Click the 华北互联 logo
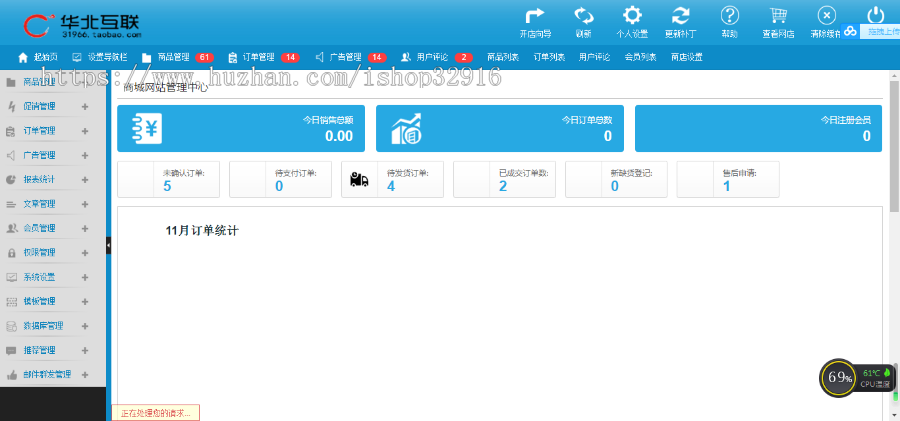The height and width of the screenshot is (421, 900). [x=82, y=25]
